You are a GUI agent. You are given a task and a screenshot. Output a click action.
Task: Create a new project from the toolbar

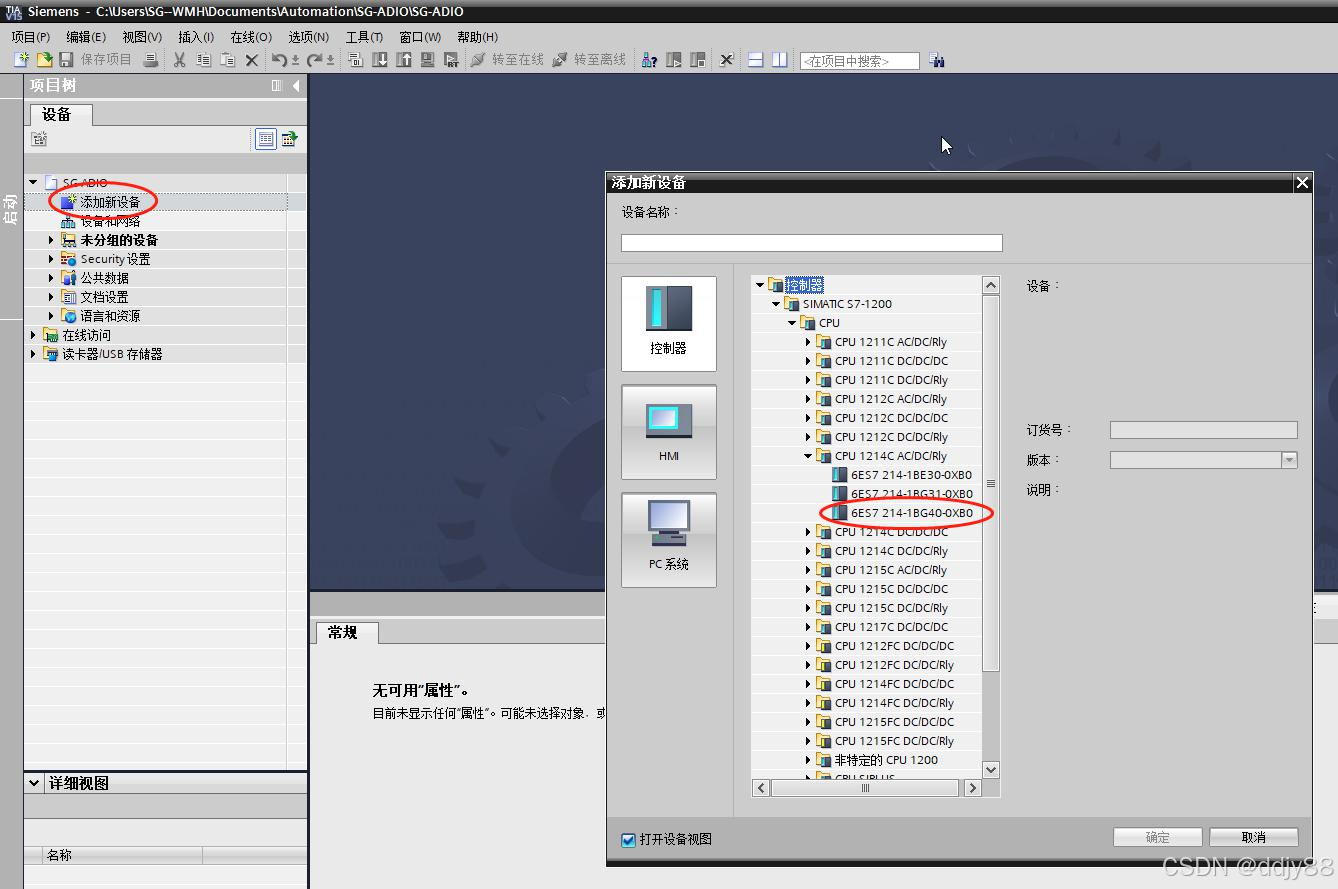[21, 60]
